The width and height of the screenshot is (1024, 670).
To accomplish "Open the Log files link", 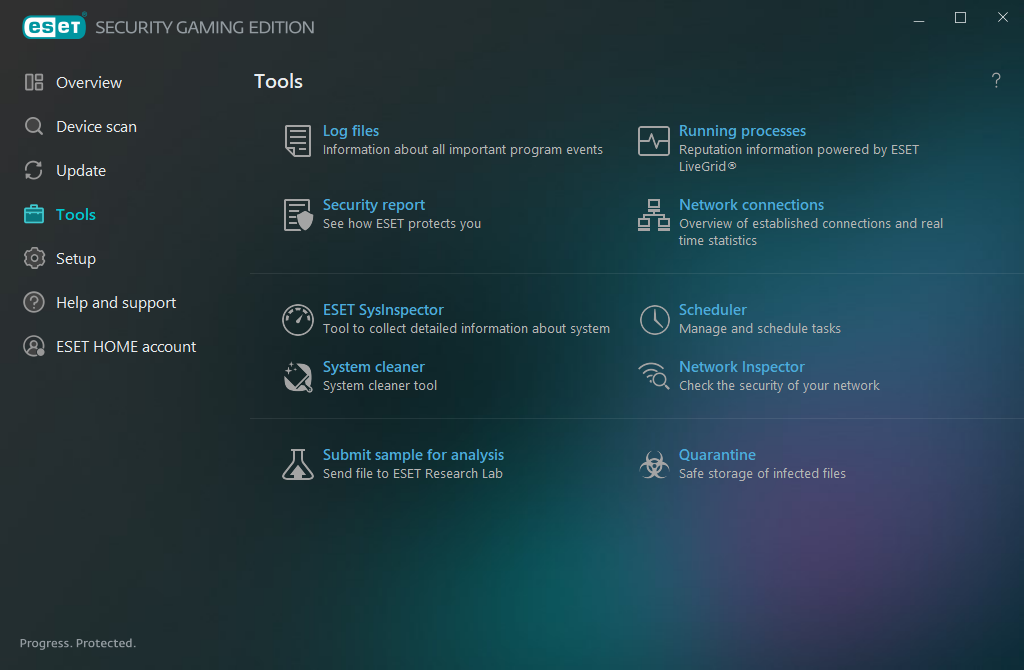I will [x=351, y=131].
